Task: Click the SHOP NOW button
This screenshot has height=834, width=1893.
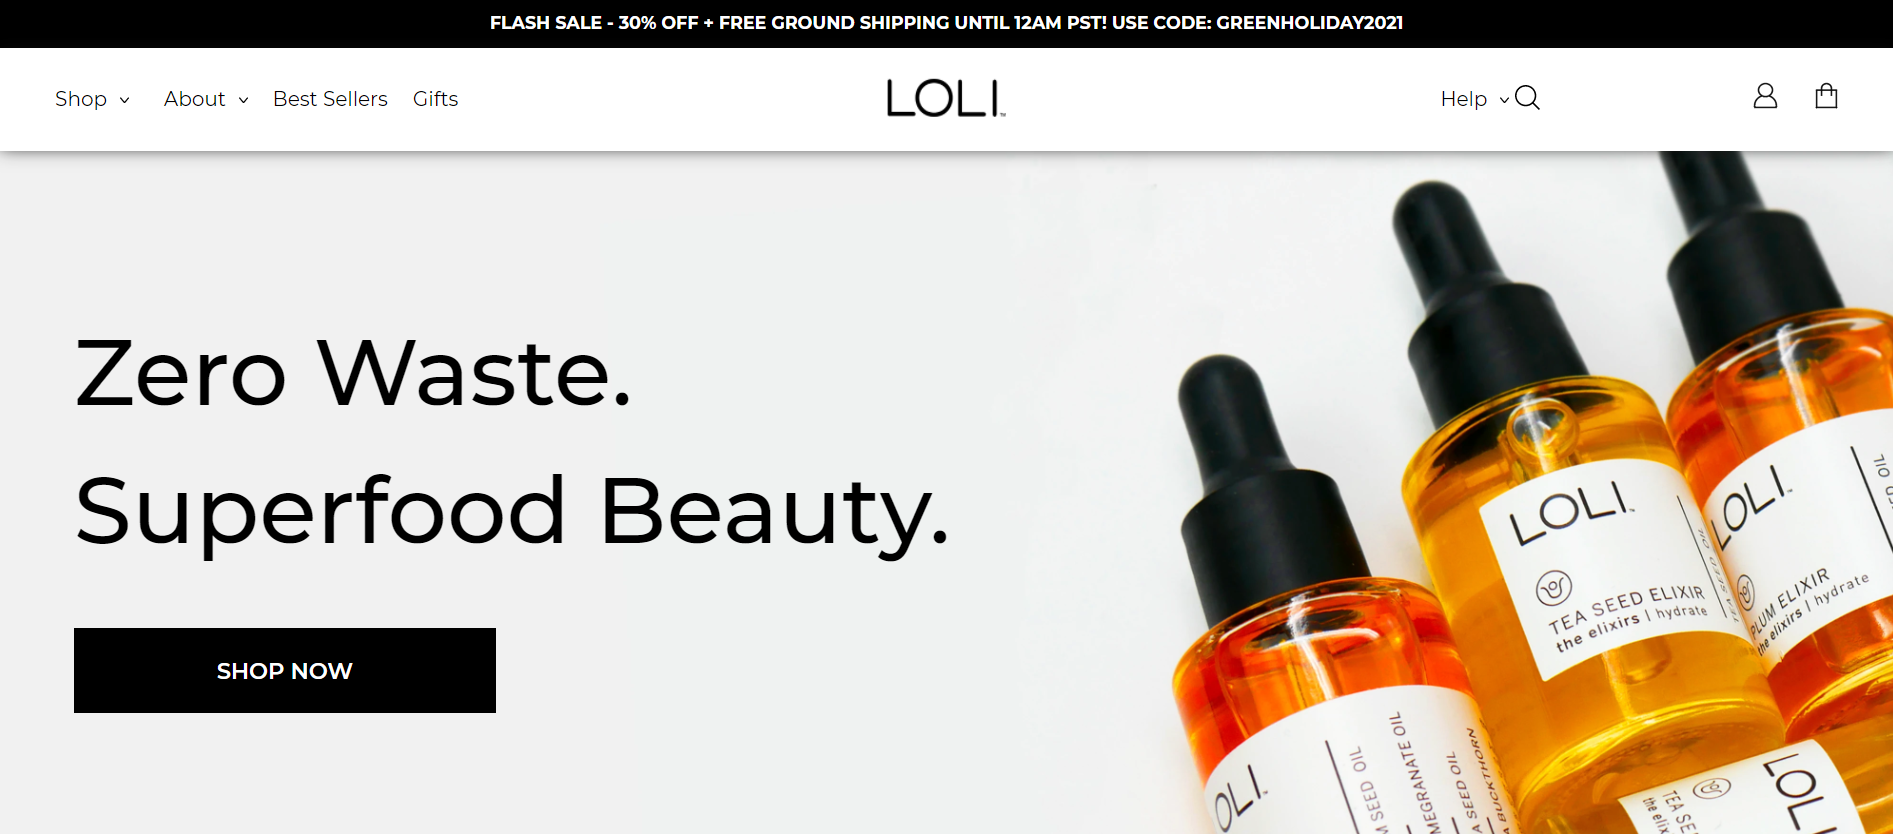Action: [x=285, y=671]
